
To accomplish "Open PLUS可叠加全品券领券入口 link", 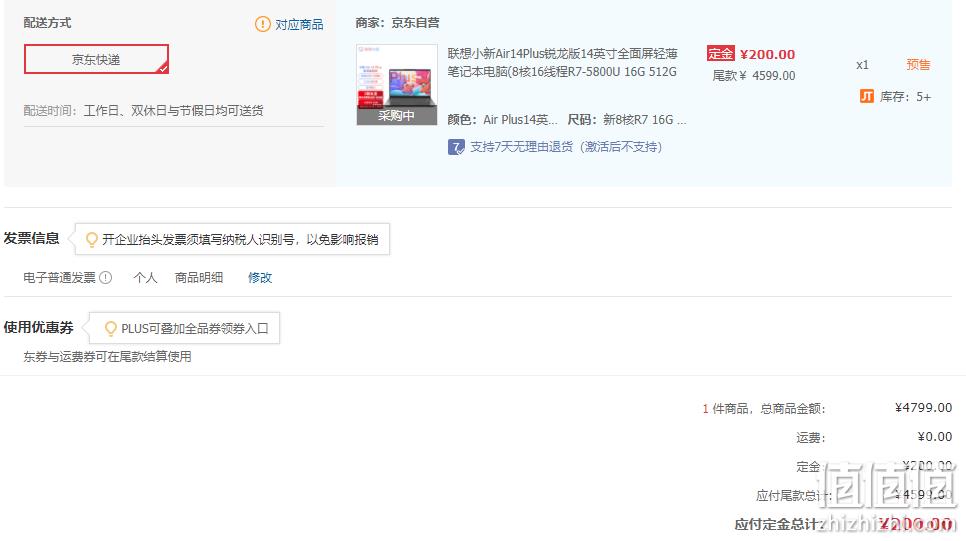I will point(195,328).
